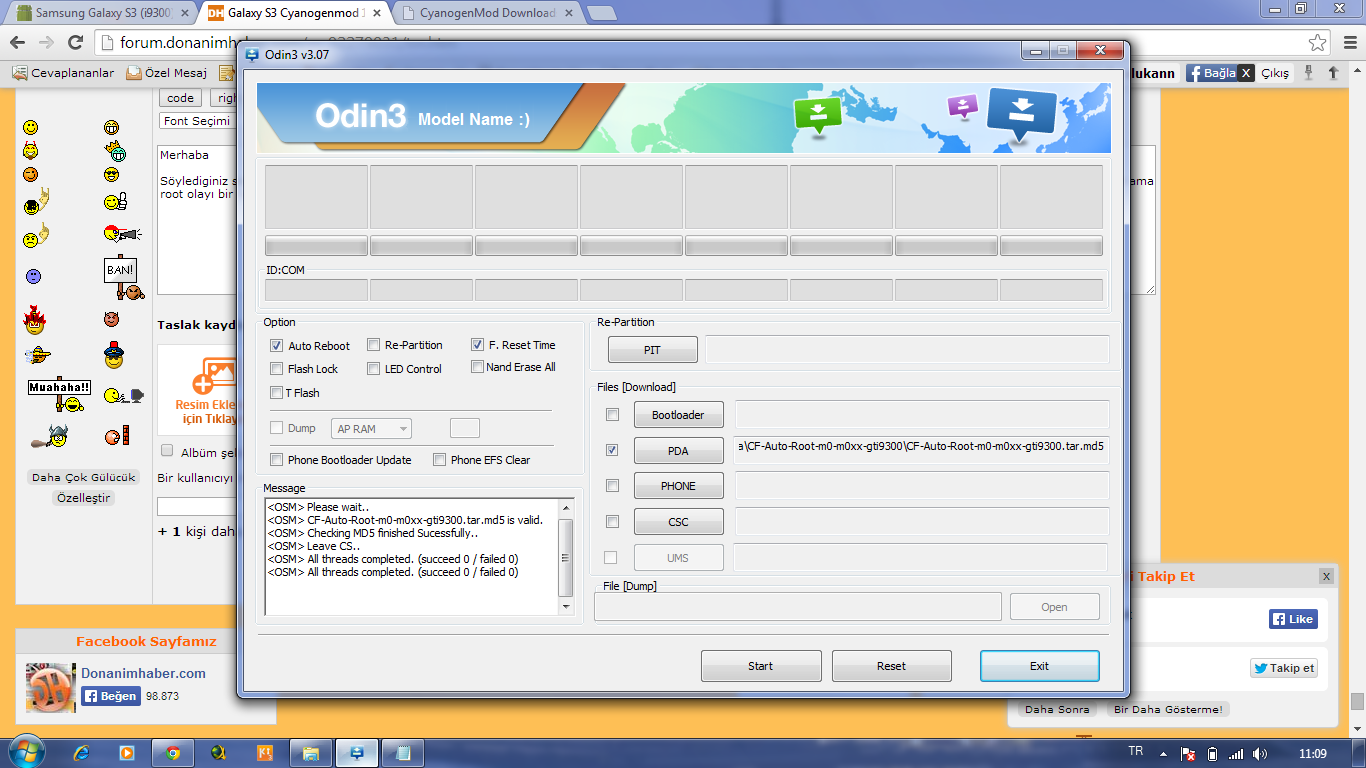Open Internet Explorer from taskbar
This screenshot has width=1366, height=768.
(81, 753)
